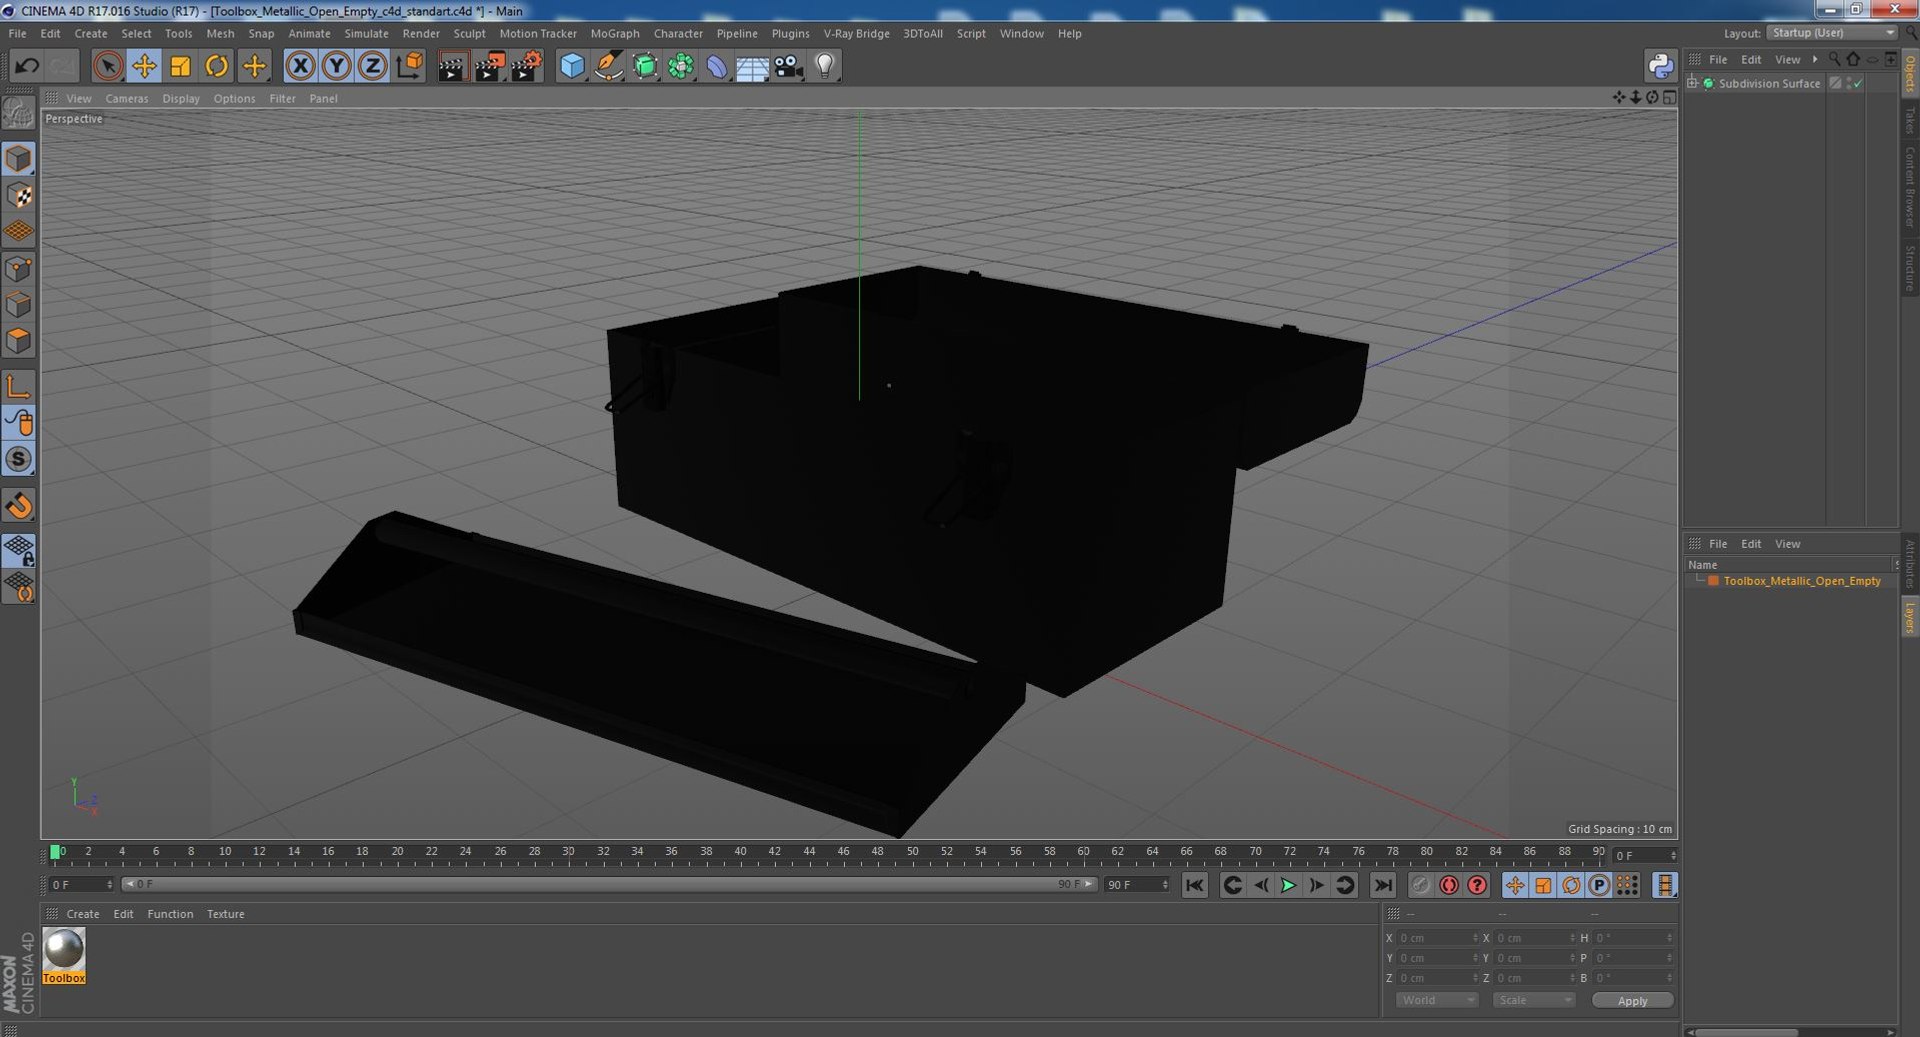Toggle X axis lock

pos(300,66)
